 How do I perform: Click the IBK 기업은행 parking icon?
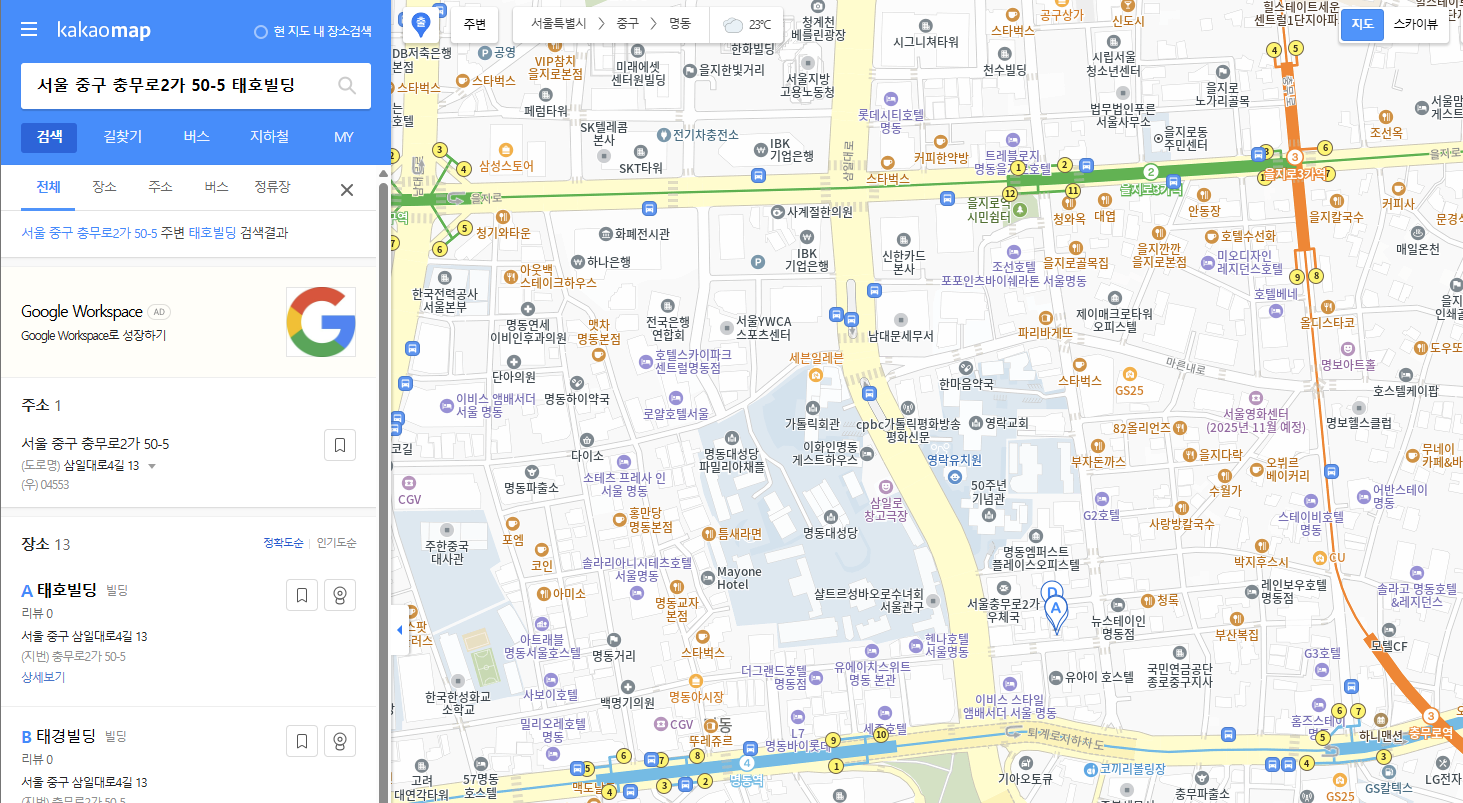click(758, 263)
